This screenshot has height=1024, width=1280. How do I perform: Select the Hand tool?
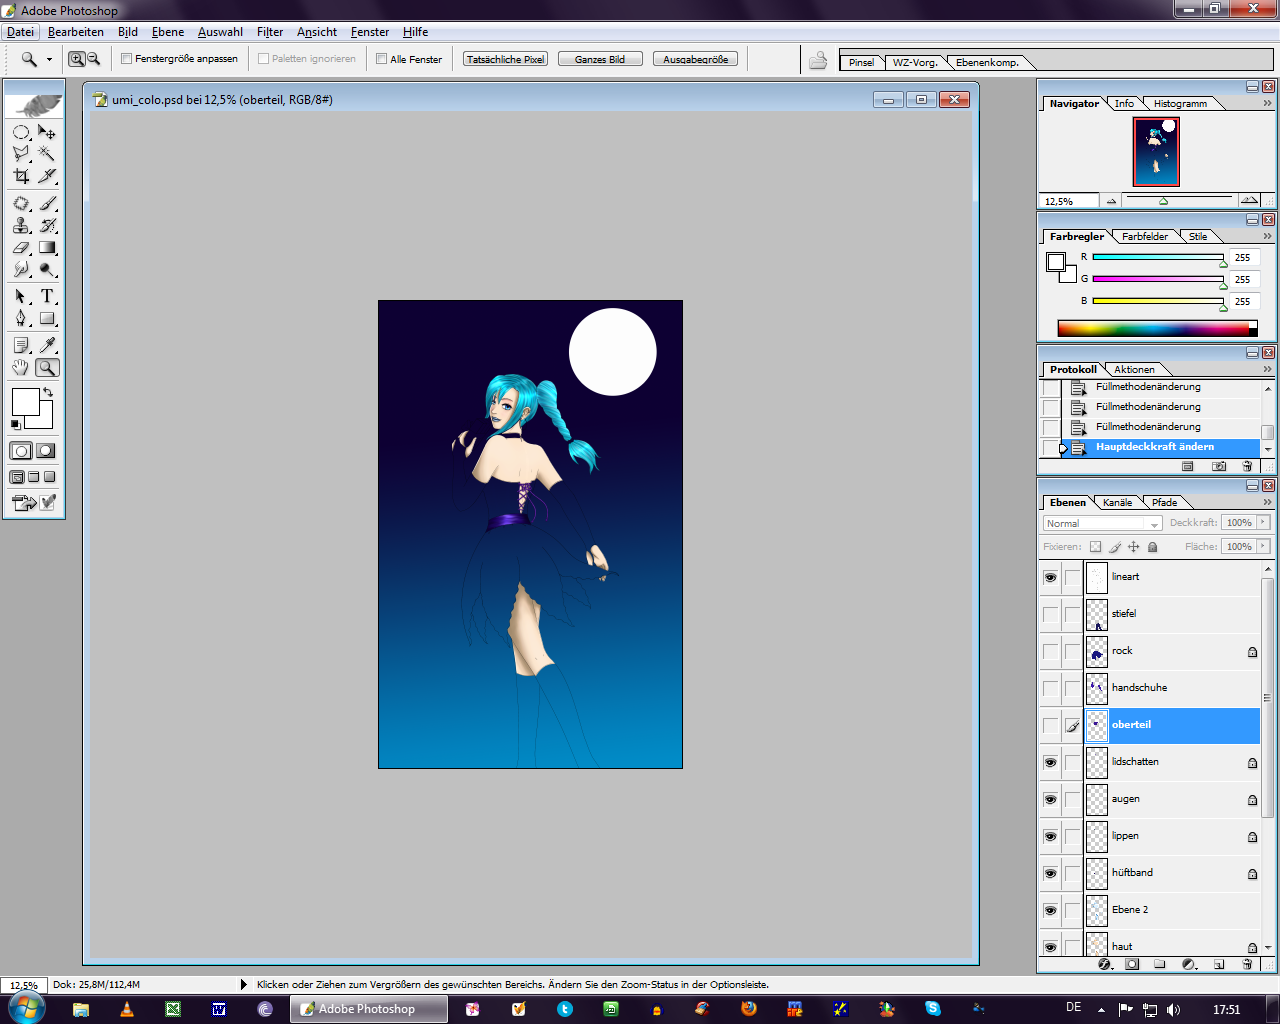coord(21,368)
